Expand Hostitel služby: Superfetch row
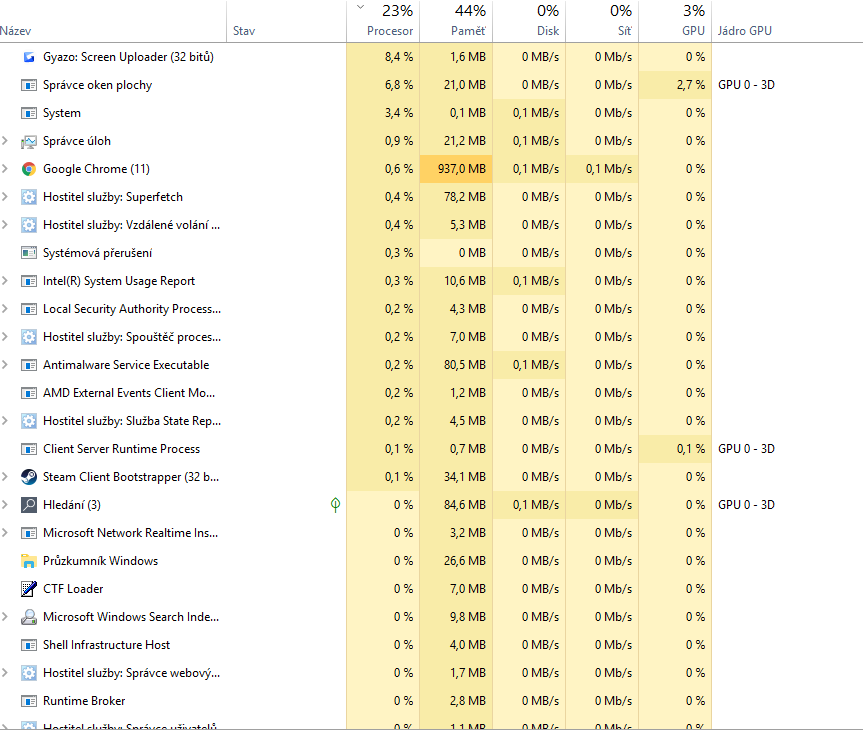The image size is (863, 733). 5,197
